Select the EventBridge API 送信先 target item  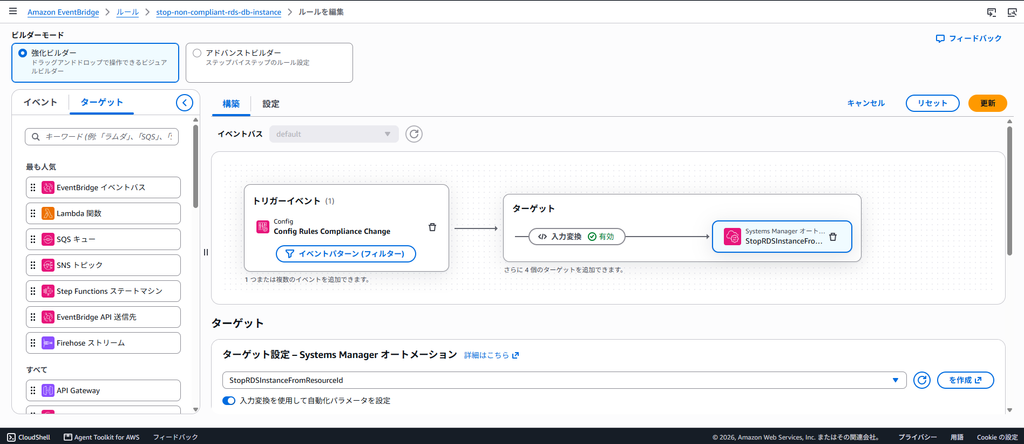(x=104, y=317)
